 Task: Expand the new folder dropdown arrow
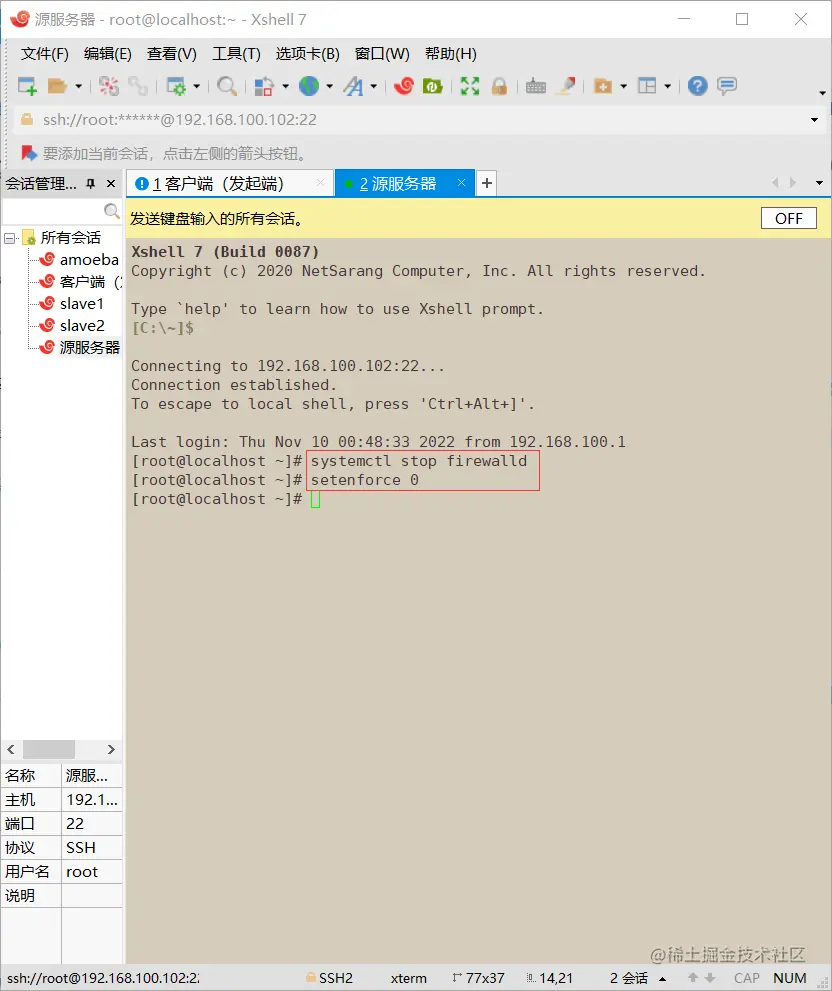623,86
